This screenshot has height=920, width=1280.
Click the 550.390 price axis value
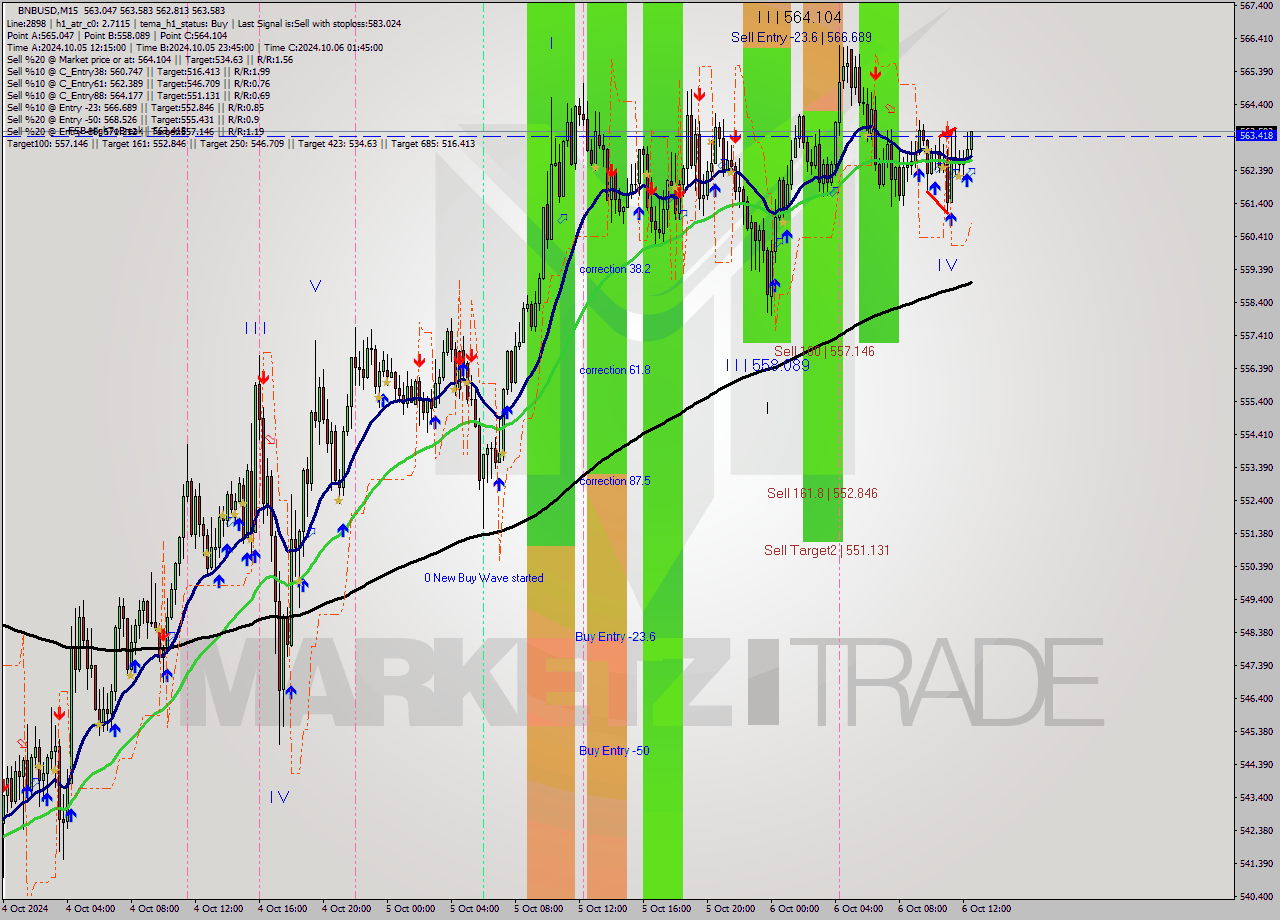pyautogui.click(x=1256, y=567)
